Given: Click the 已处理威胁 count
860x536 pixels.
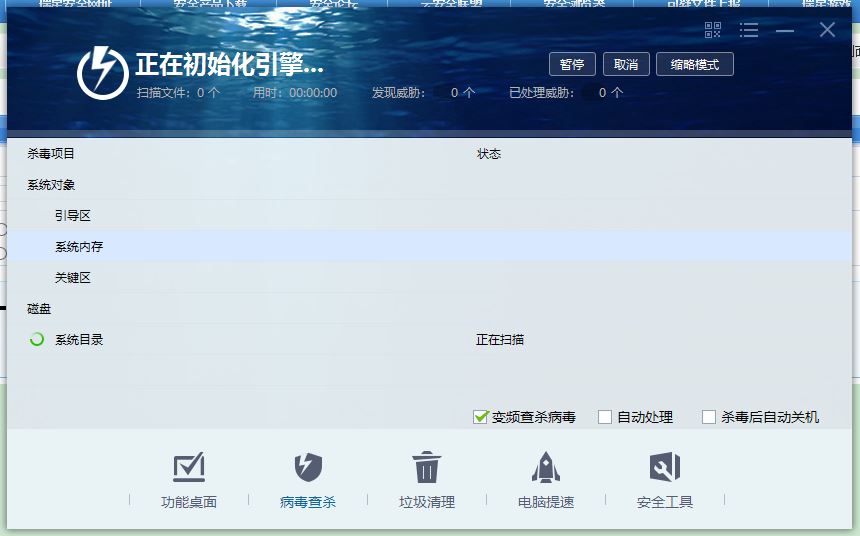Looking at the screenshot, I should (566, 93).
